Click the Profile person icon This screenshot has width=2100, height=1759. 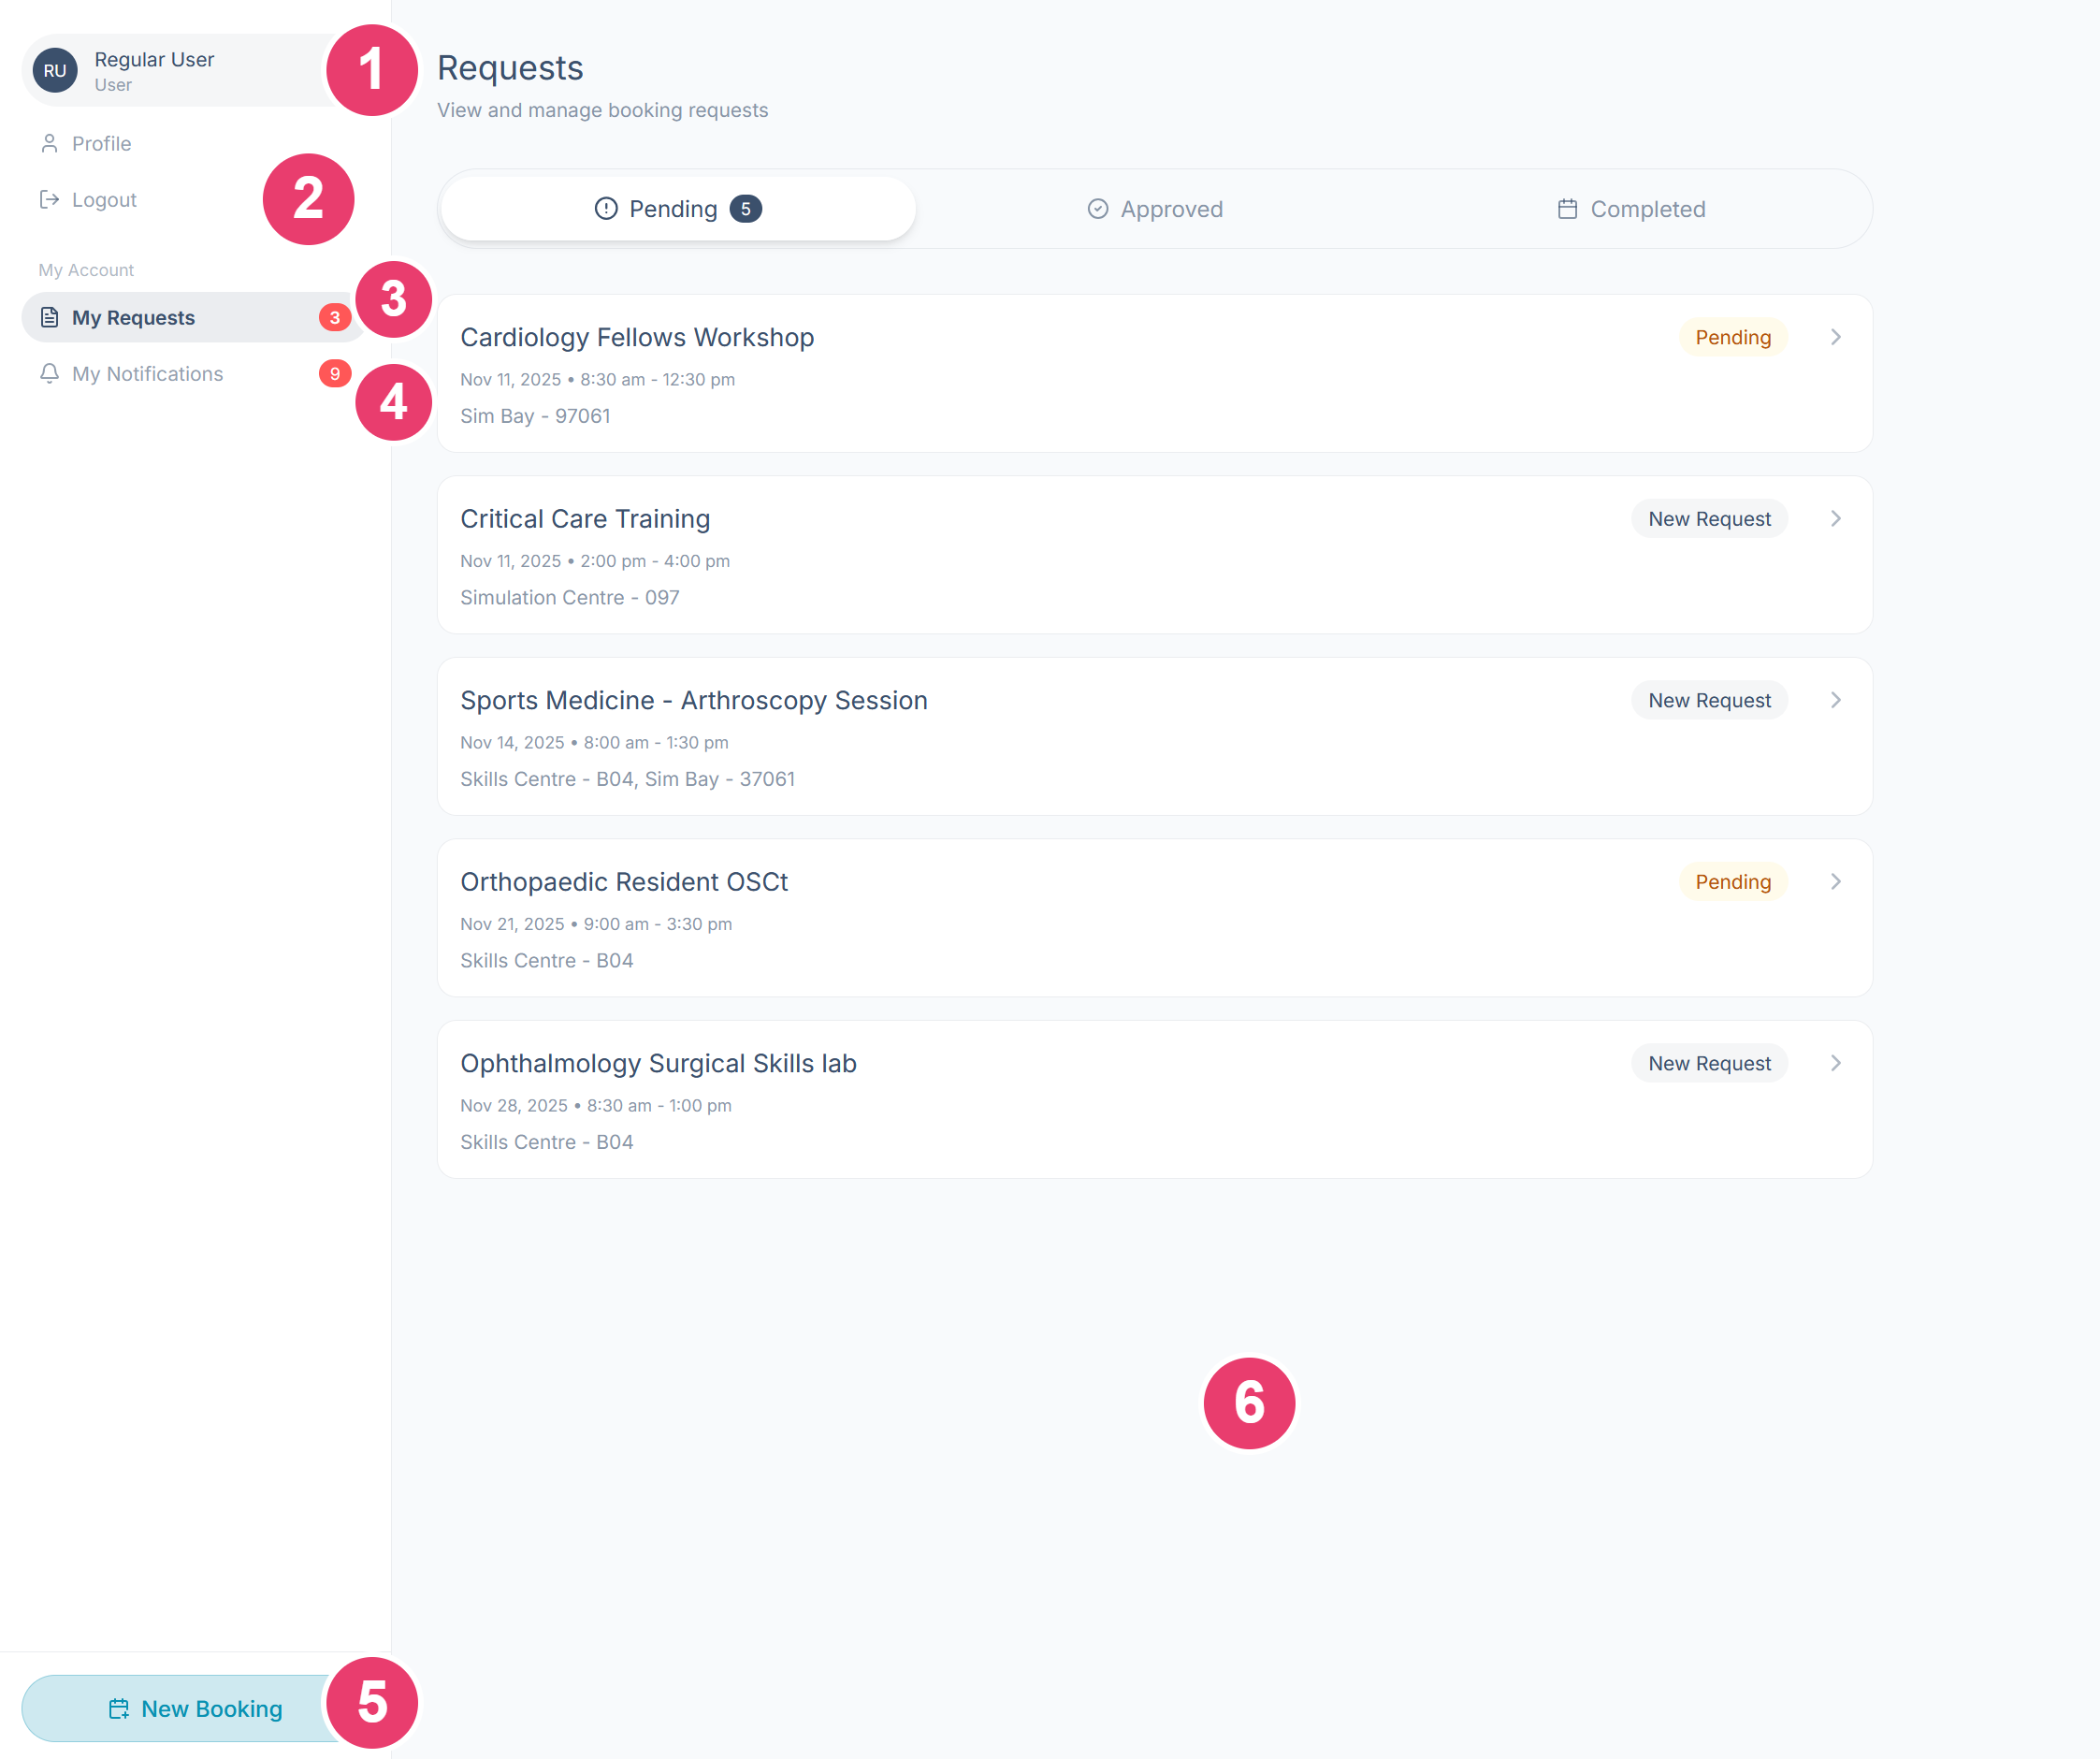[x=49, y=143]
